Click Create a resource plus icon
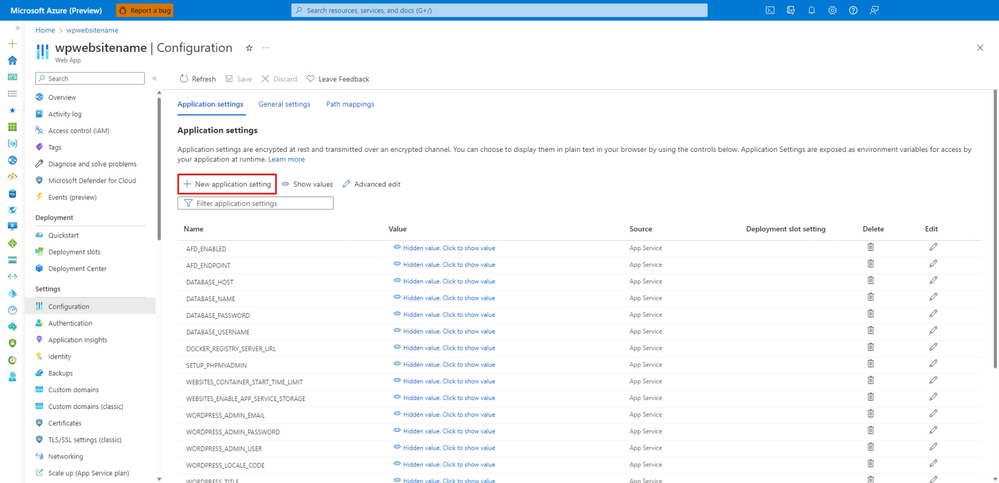This screenshot has height=483, width=999. (x=12, y=44)
